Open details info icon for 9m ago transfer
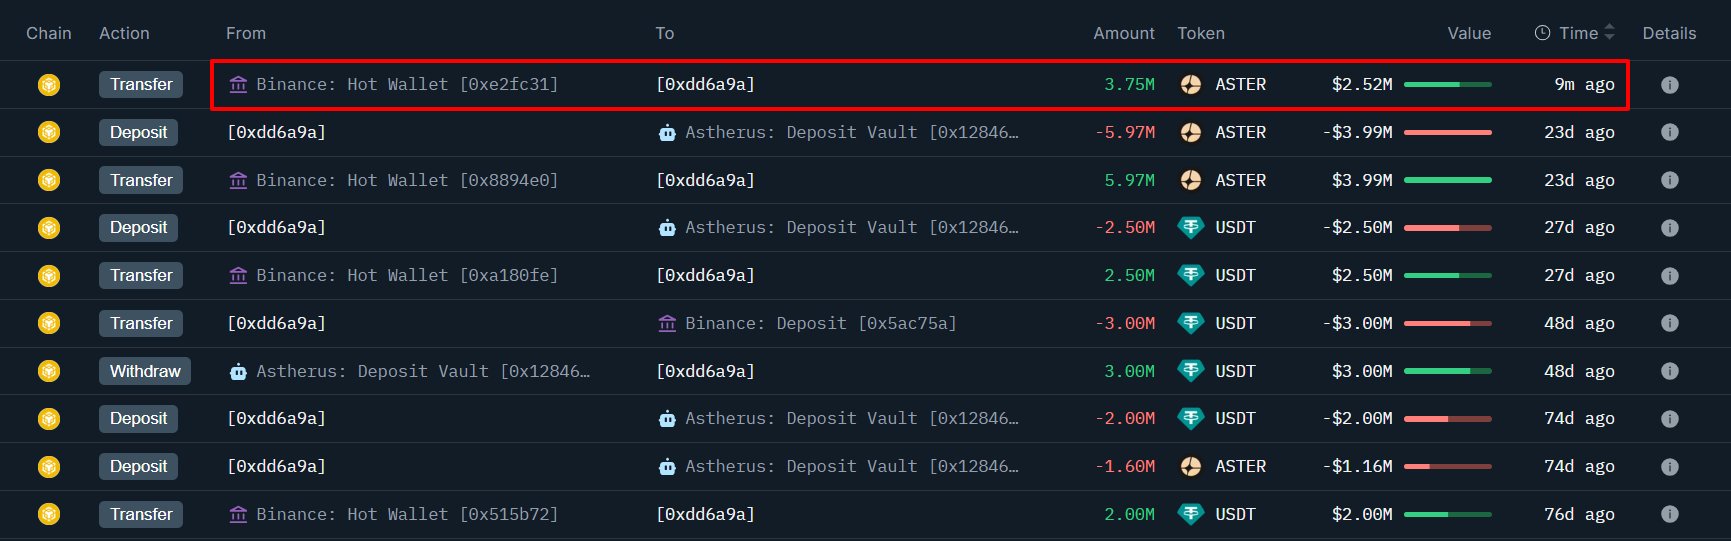1731x541 pixels. click(1669, 85)
